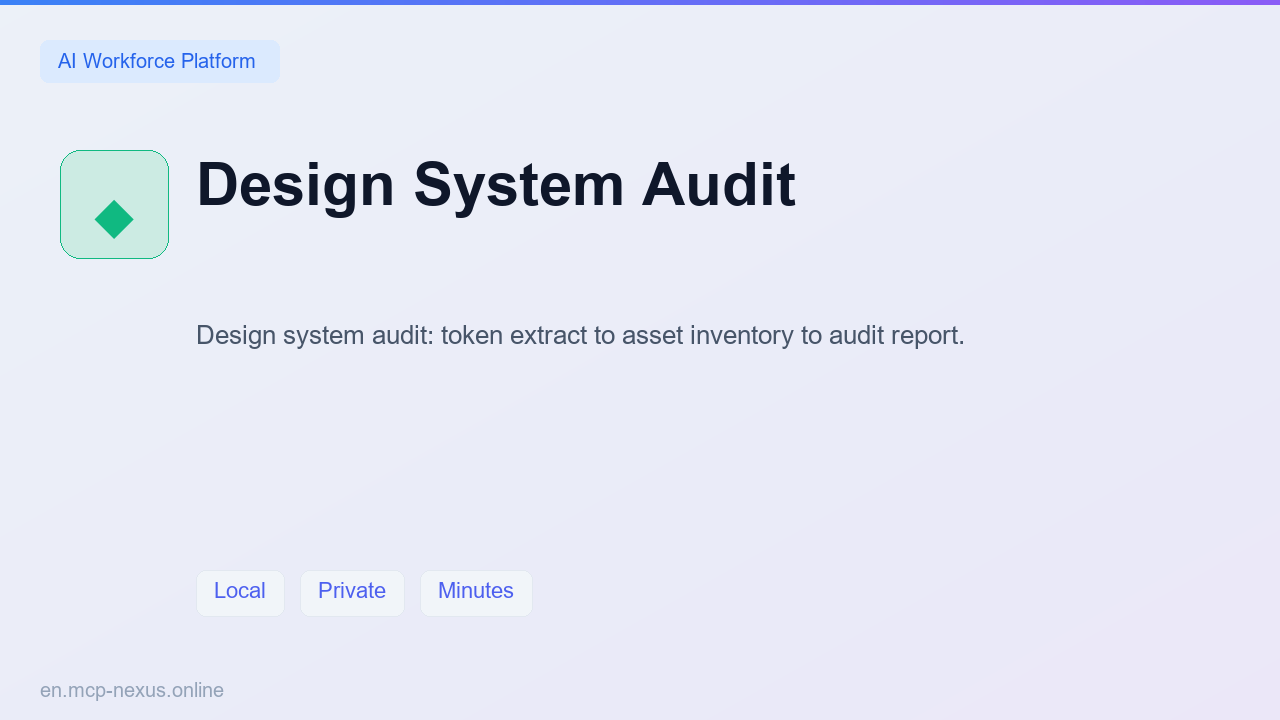This screenshot has width=1280, height=720.
Task: Click the purple-blue gradient bar at top
Action: [x=640, y=2]
